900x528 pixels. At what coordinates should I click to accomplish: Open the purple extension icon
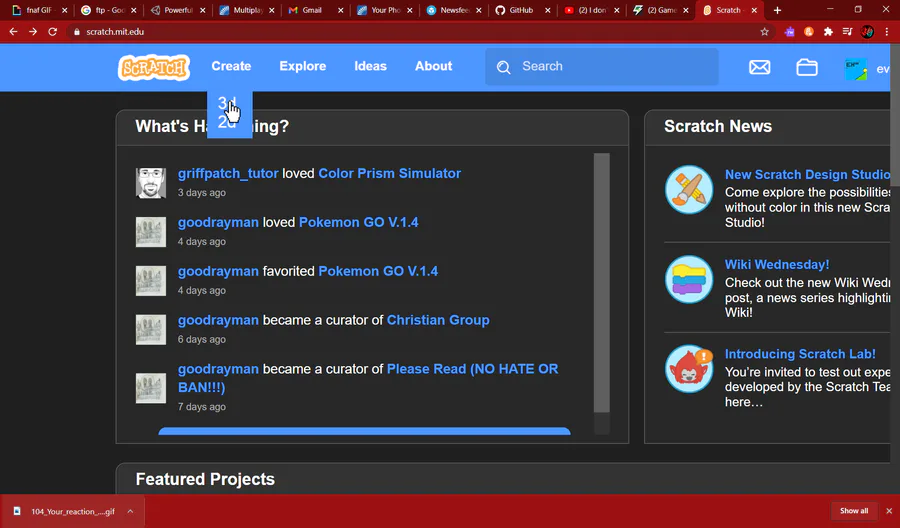790,32
